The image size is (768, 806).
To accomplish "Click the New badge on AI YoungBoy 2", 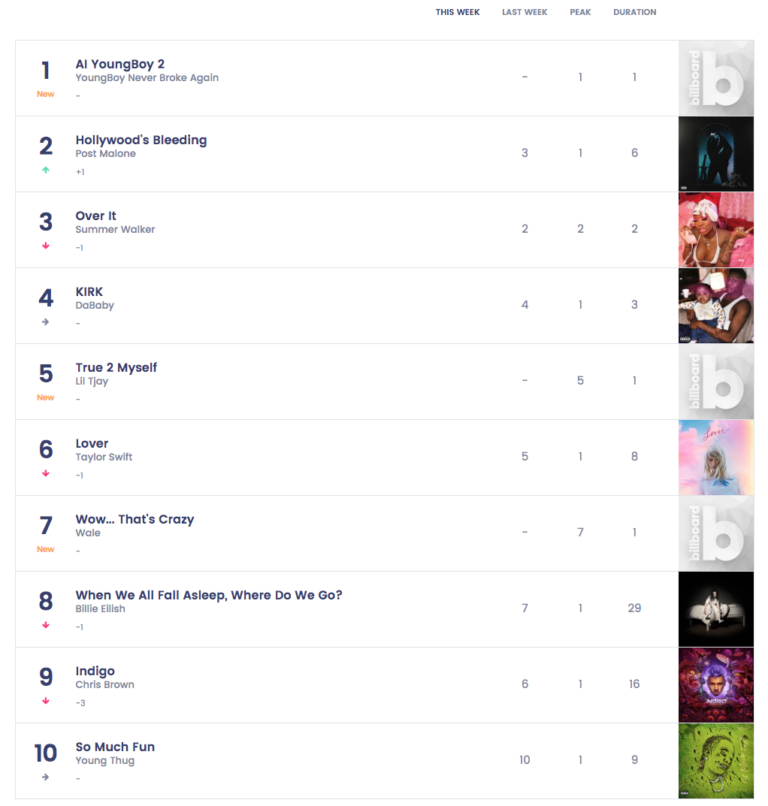I will [46, 94].
